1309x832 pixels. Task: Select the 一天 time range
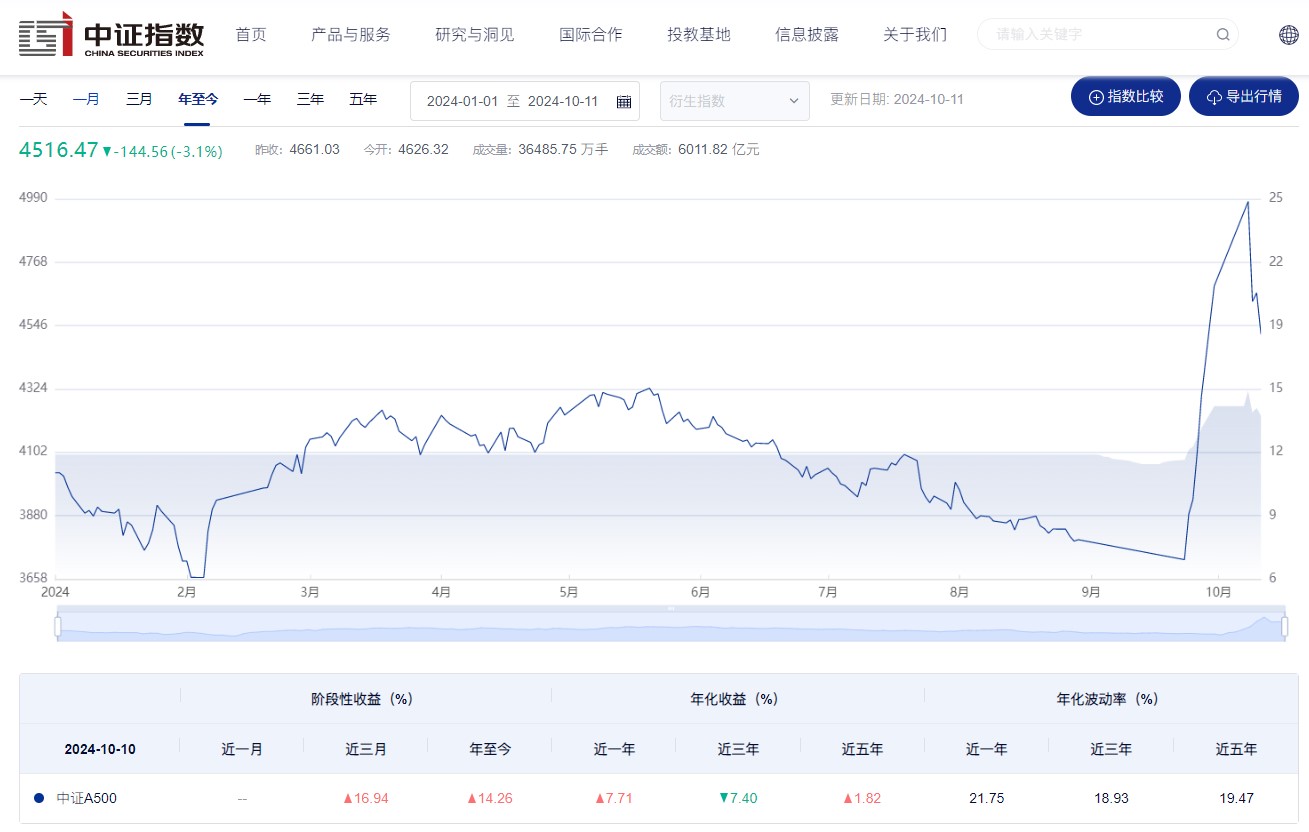pyautogui.click(x=33, y=99)
